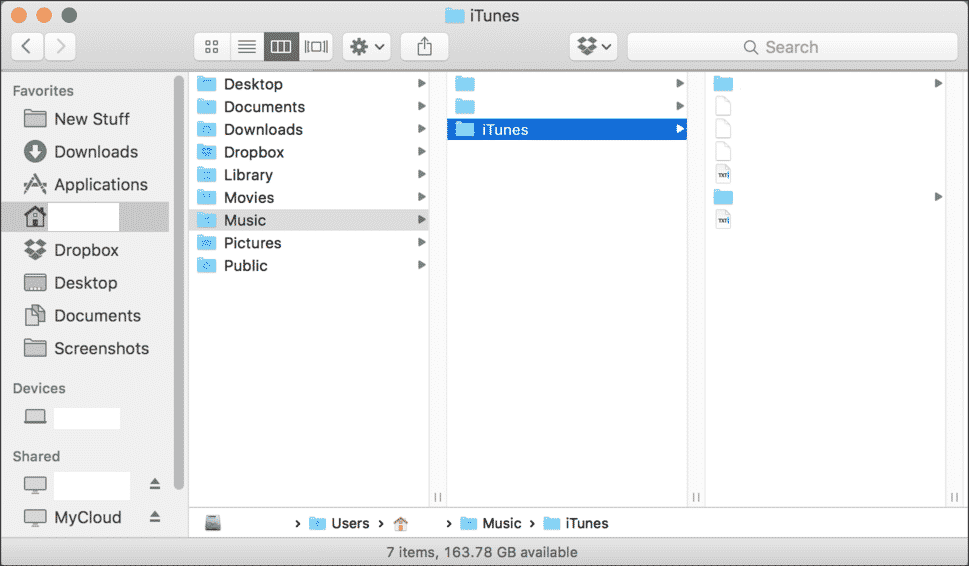
Task: Switch to list view mode
Action: pyautogui.click(x=246, y=47)
